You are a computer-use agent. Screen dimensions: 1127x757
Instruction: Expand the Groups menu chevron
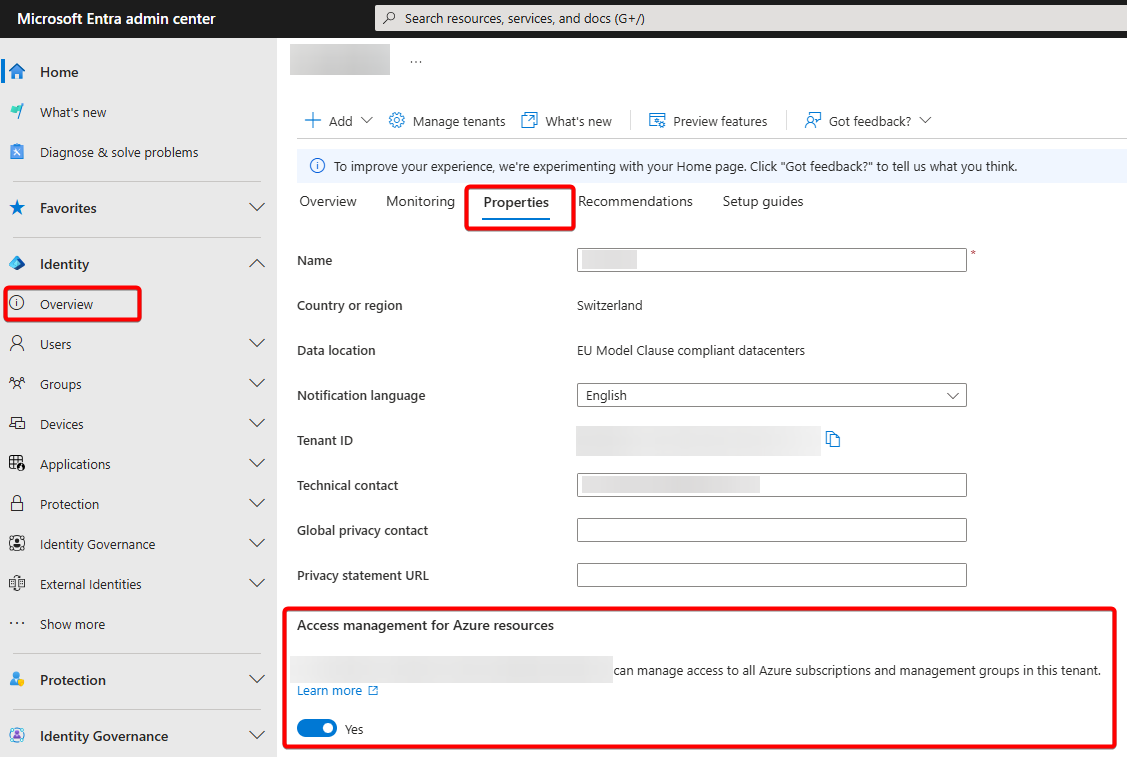[x=257, y=383]
